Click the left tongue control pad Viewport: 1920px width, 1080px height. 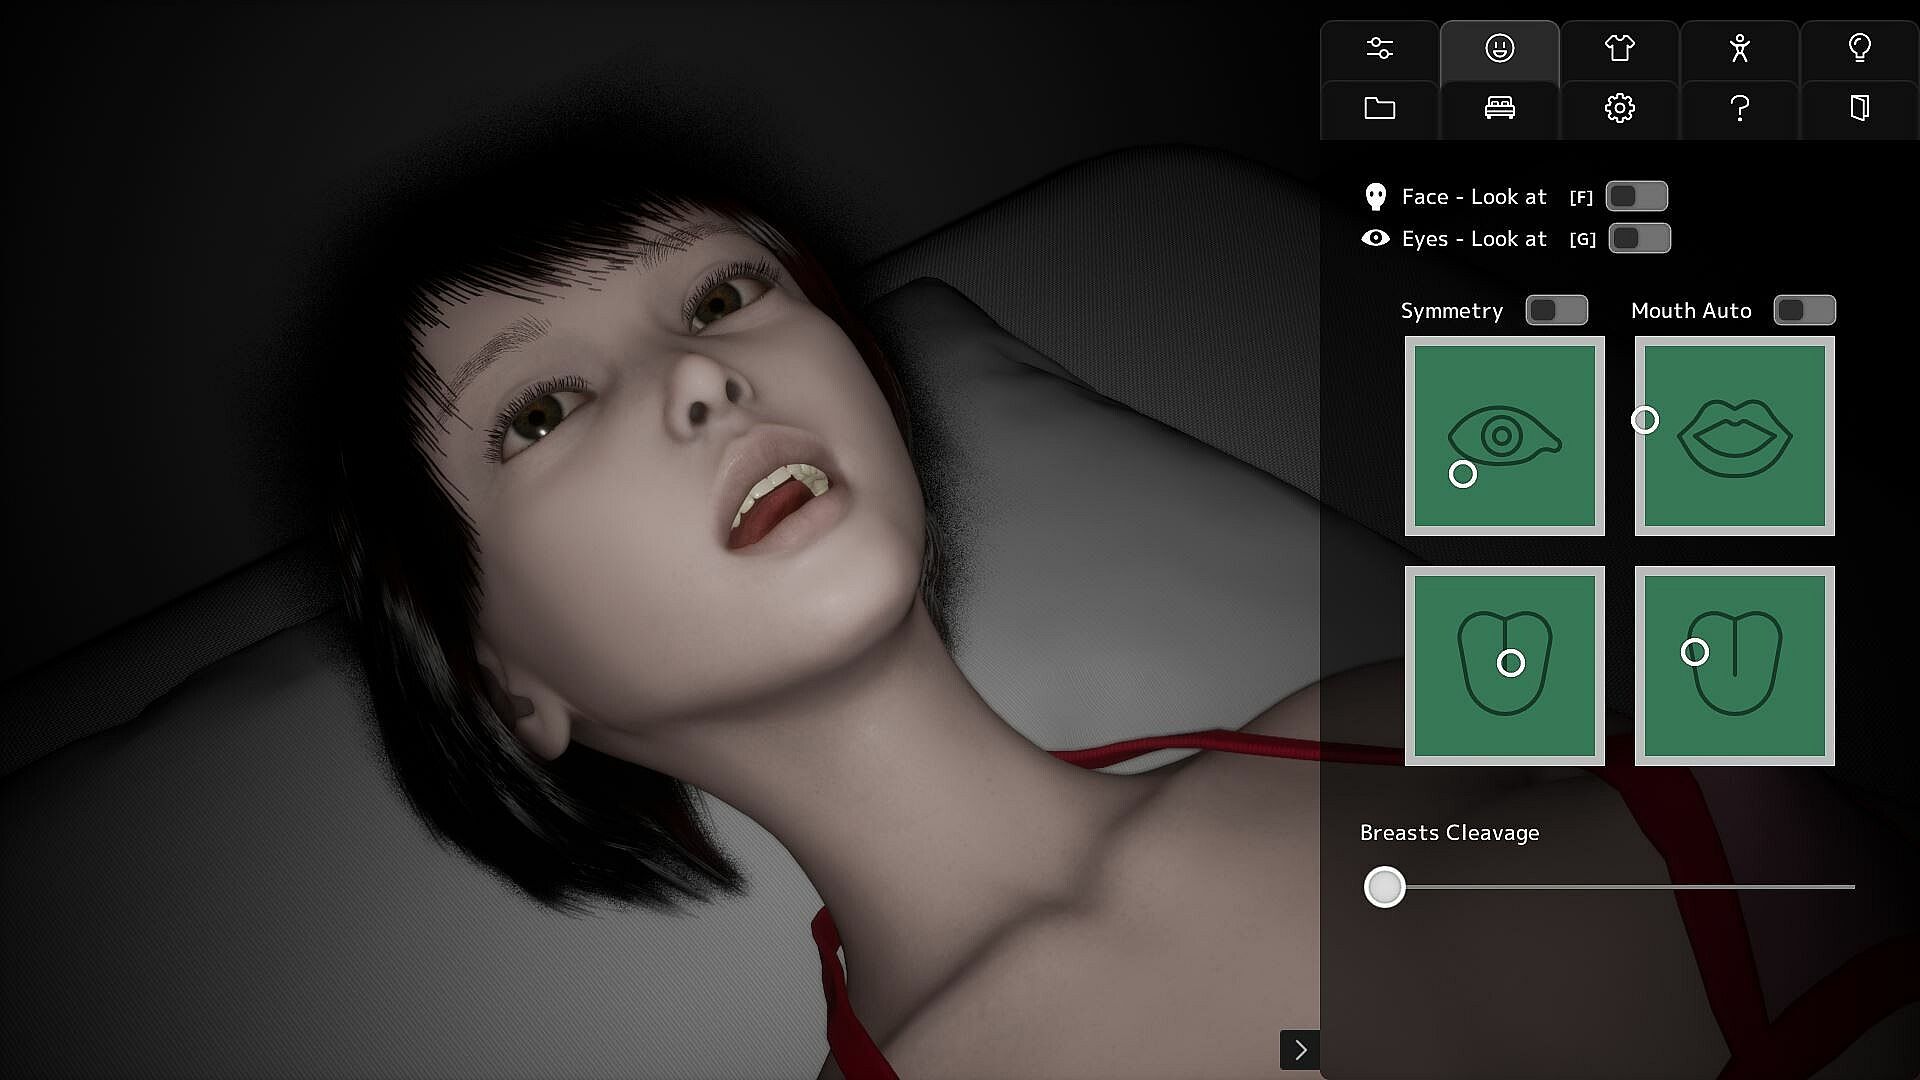1504,666
